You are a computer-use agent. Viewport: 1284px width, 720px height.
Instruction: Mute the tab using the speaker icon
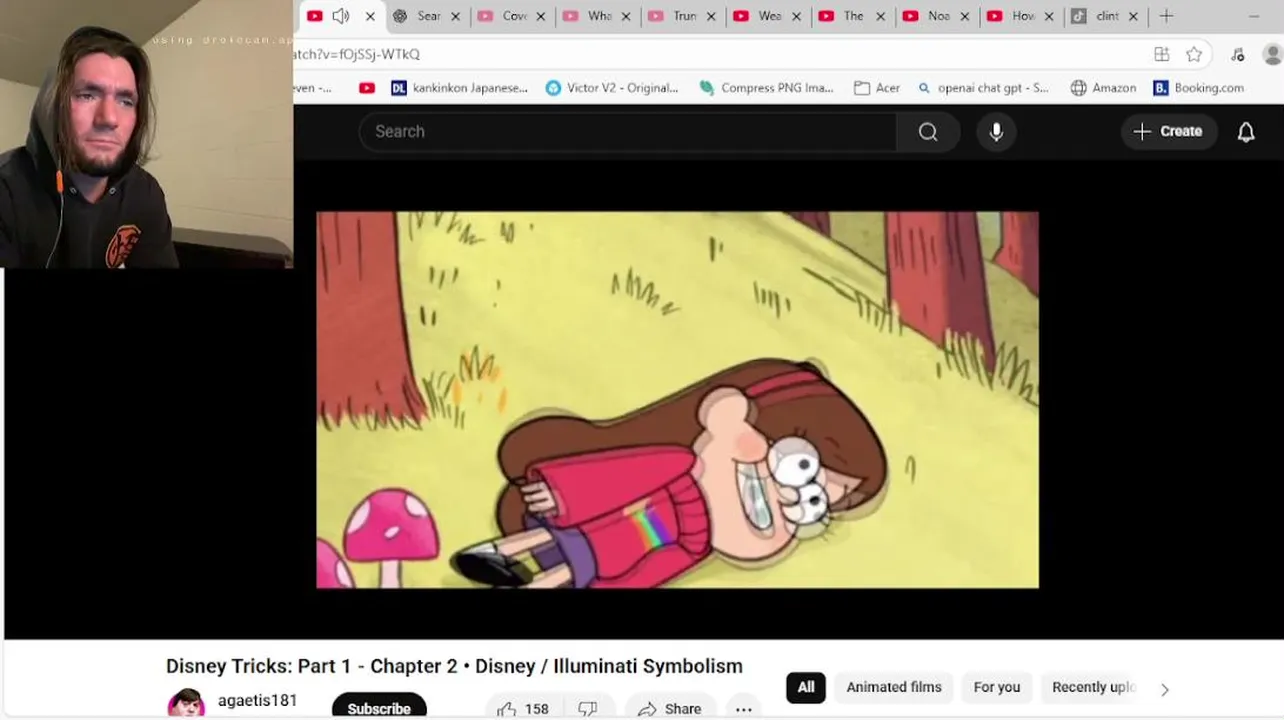[341, 16]
